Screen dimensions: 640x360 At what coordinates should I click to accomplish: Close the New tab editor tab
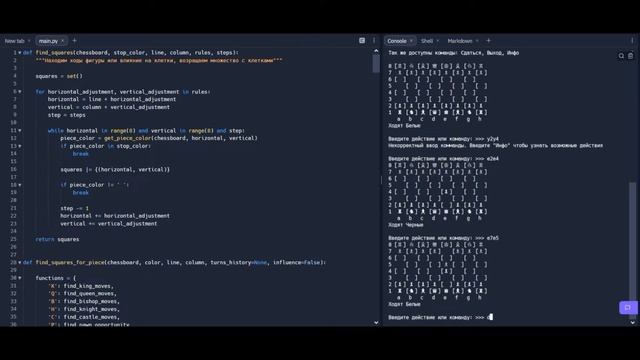click(29, 41)
